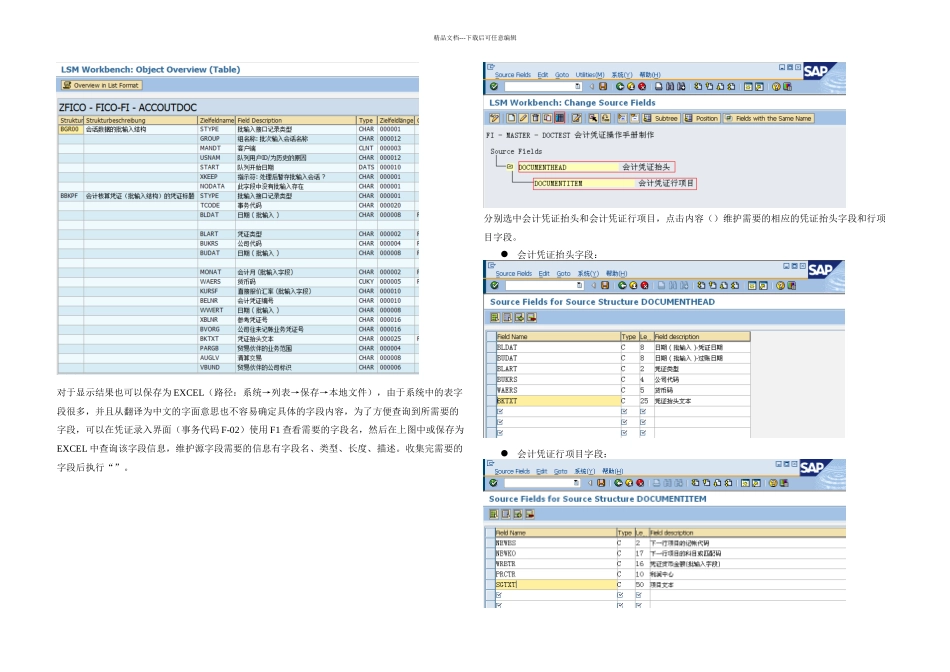Click yellow Exit icon in DOCUMENTITEM window
Viewport: 950px width, 672px height.
(629, 483)
